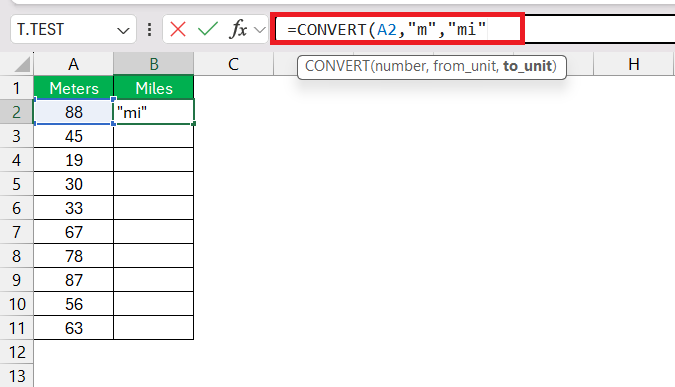The image size is (675, 387).
Task: Click cell containing 45
Action: click(x=74, y=136)
